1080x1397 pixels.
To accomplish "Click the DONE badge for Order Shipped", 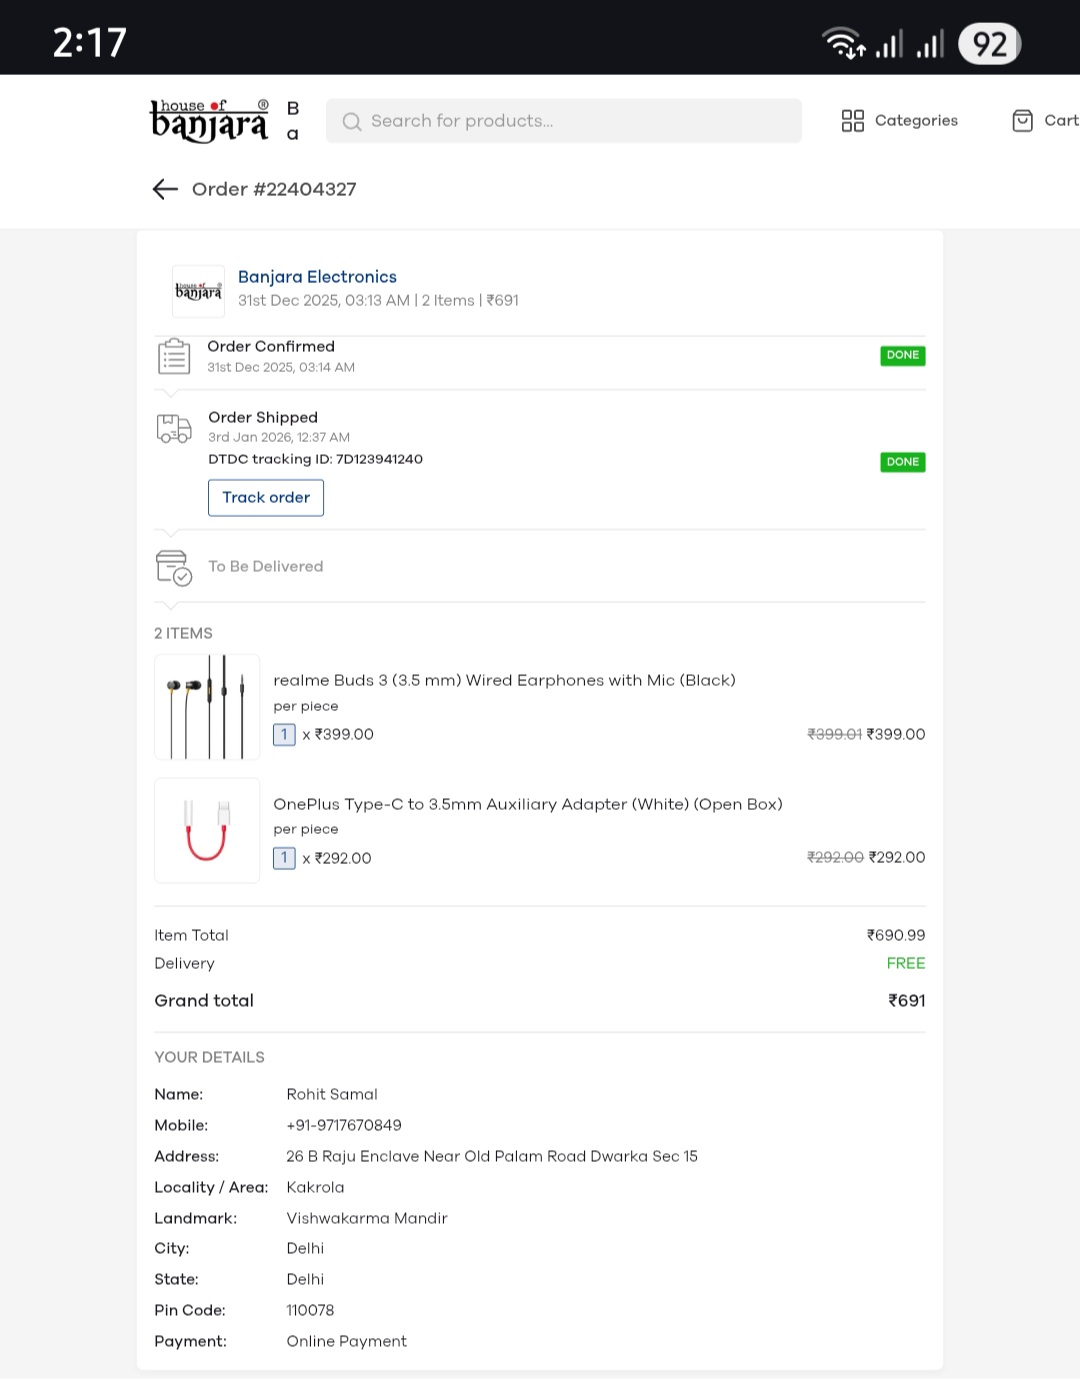I will click(902, 462).
